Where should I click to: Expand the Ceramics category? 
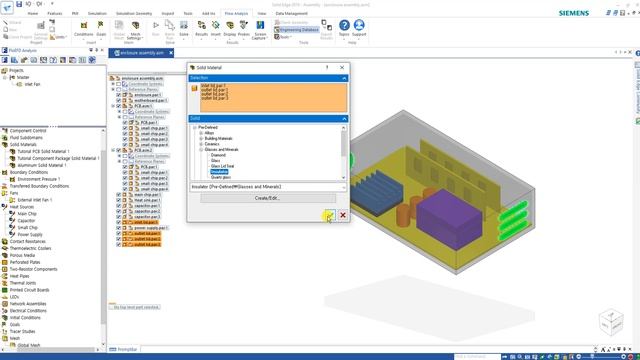tap(201, 144)
